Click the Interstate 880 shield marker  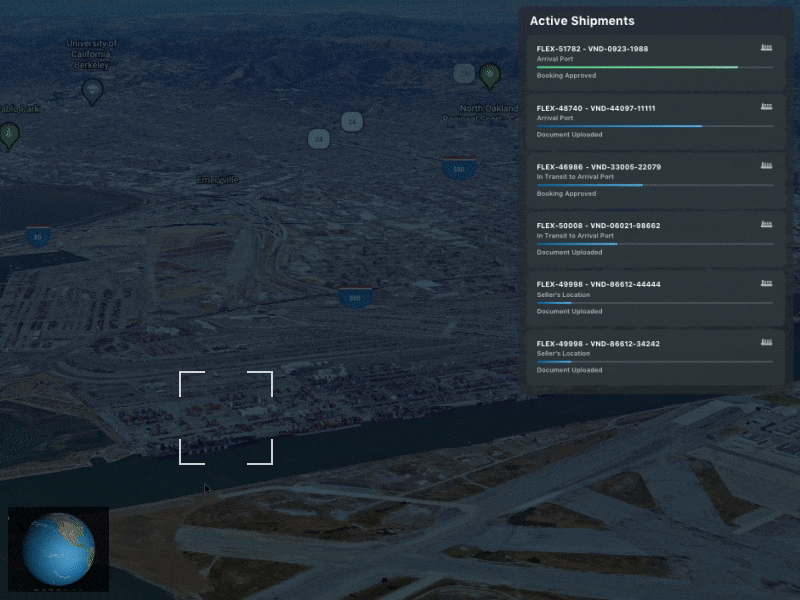pyautogui.click(x=355, y=297)
